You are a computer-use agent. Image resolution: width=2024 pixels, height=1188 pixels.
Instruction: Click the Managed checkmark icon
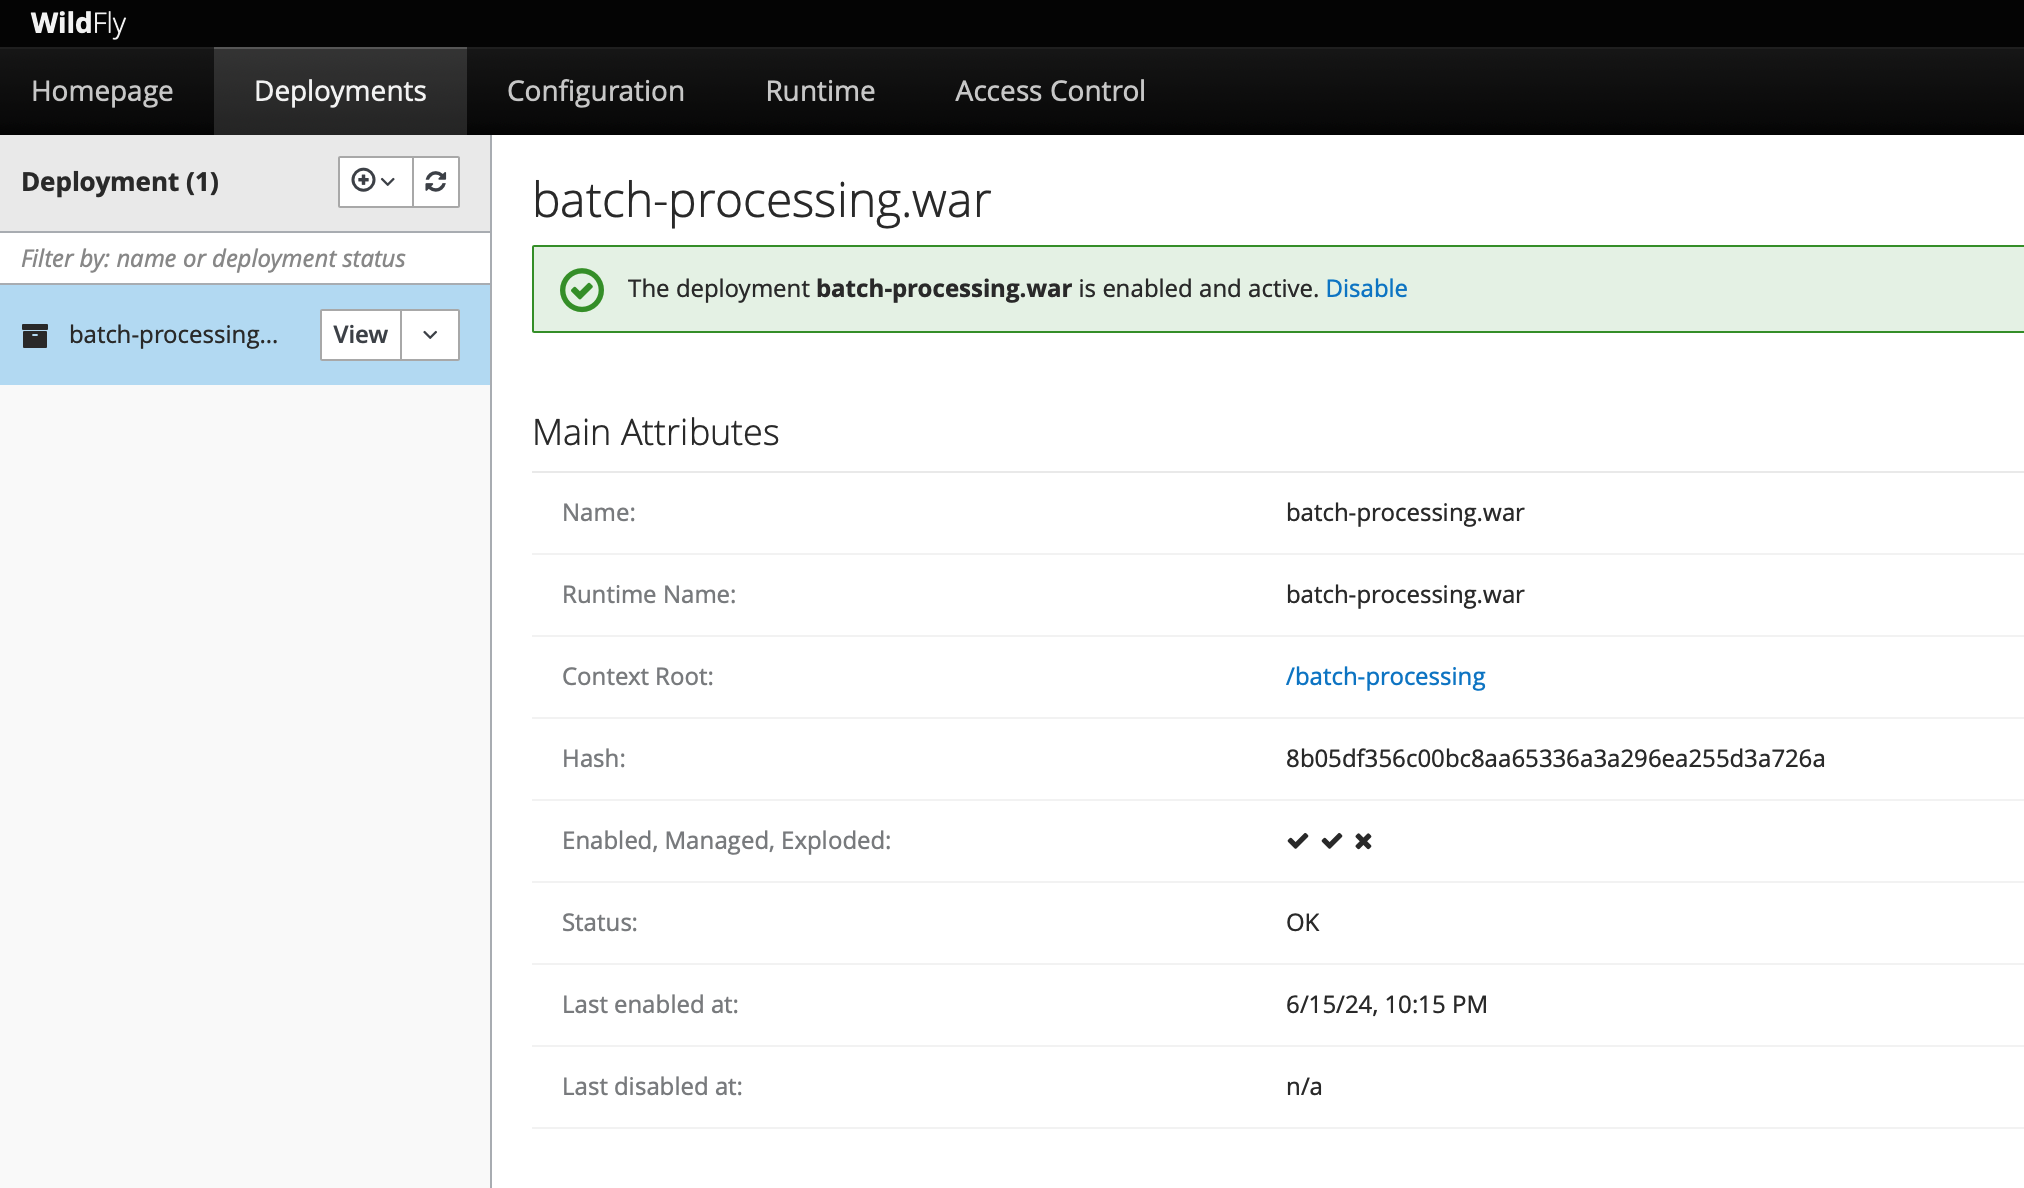pyautogui.click(x=1331, y=841)
